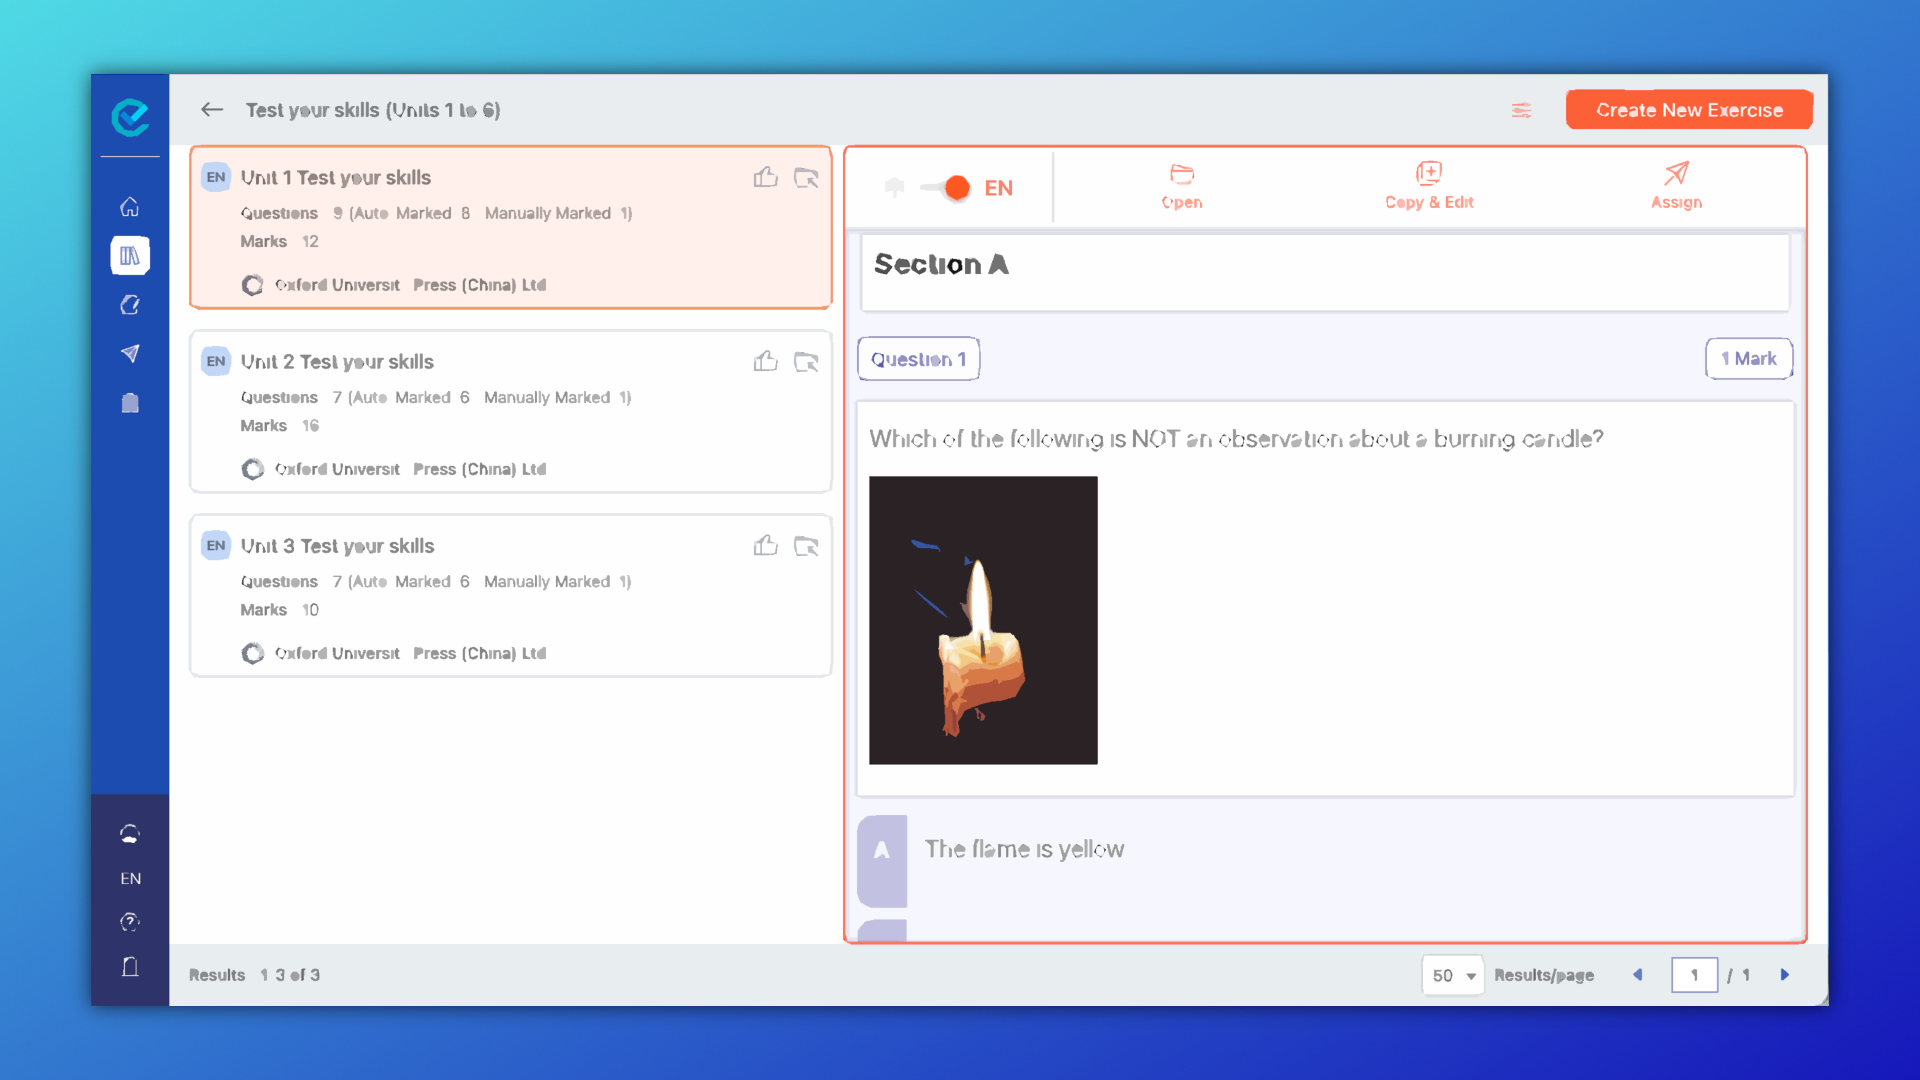Click the like icon on Unit 3
Viewport: 1920px width, 1080px height.
click(x=766, y=545)
